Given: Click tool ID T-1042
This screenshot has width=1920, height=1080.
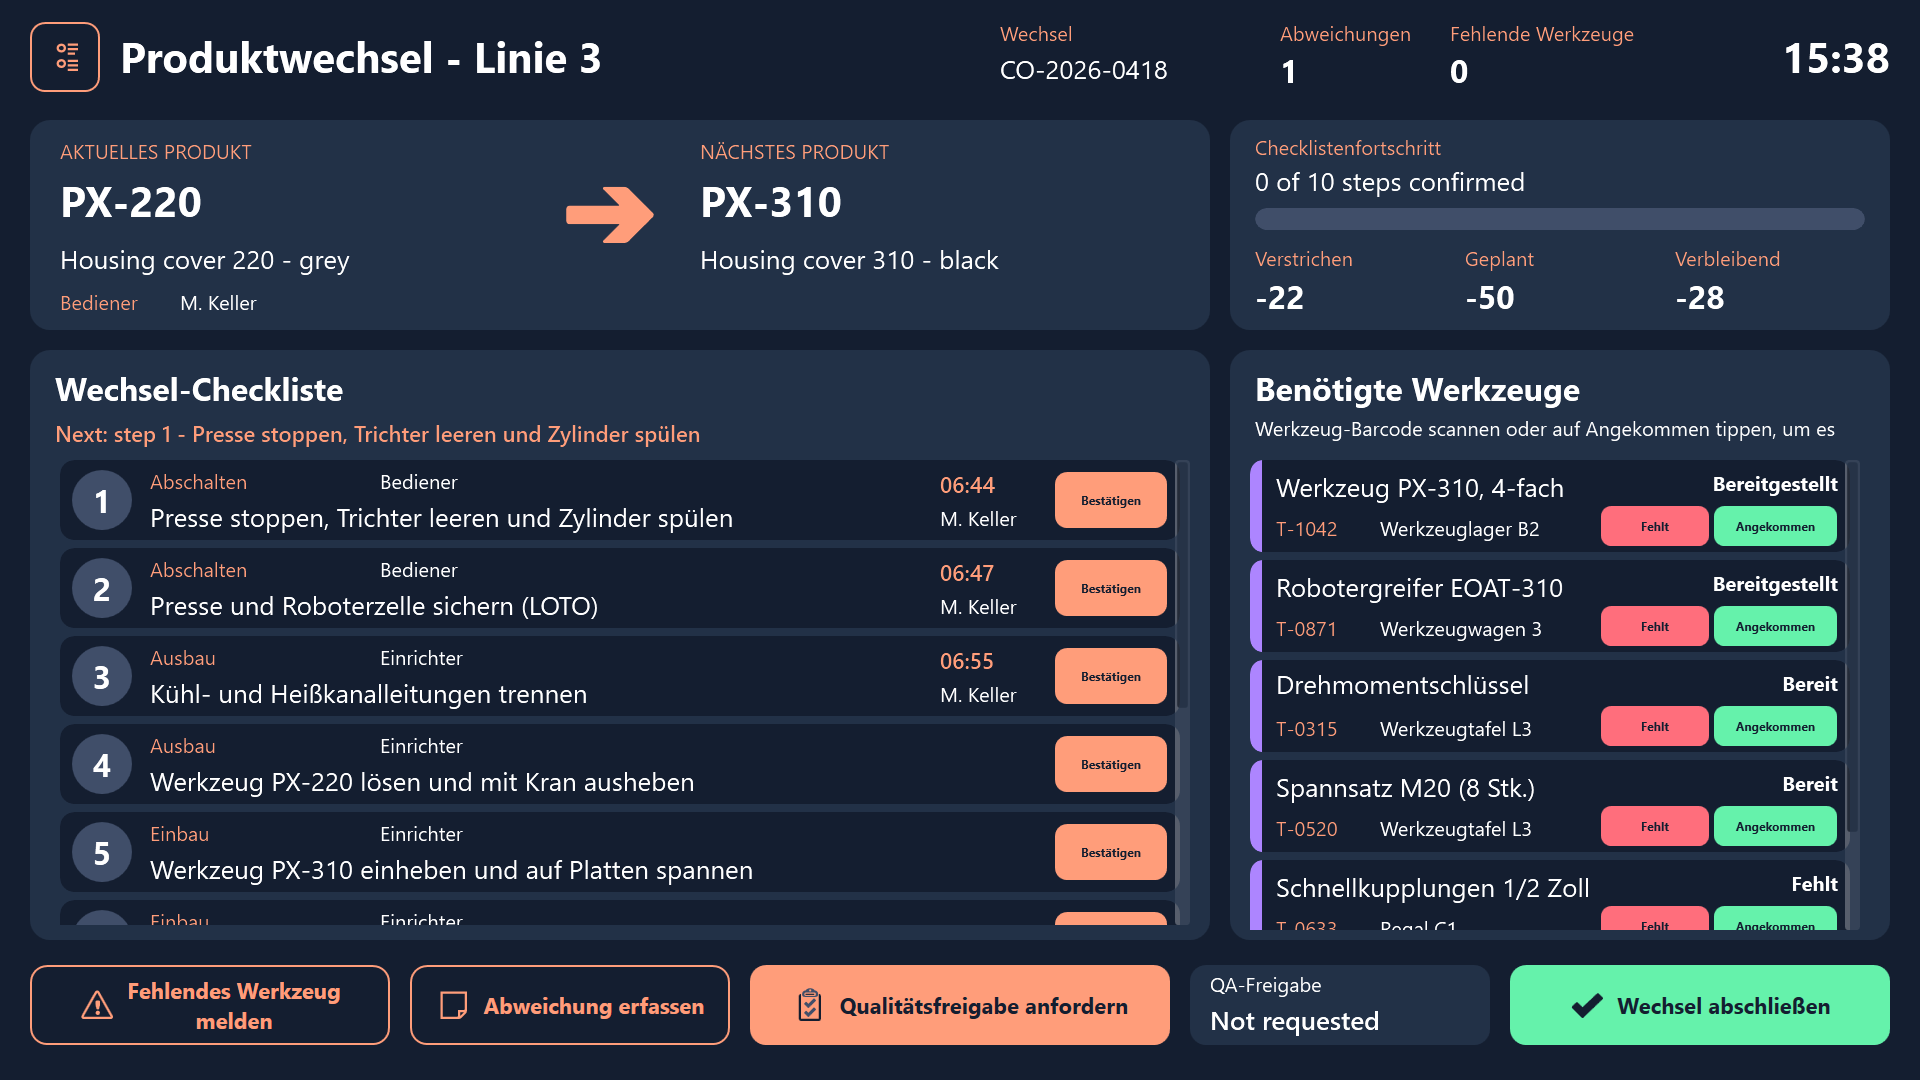Looking at the screenshot, I should 1306,529.
